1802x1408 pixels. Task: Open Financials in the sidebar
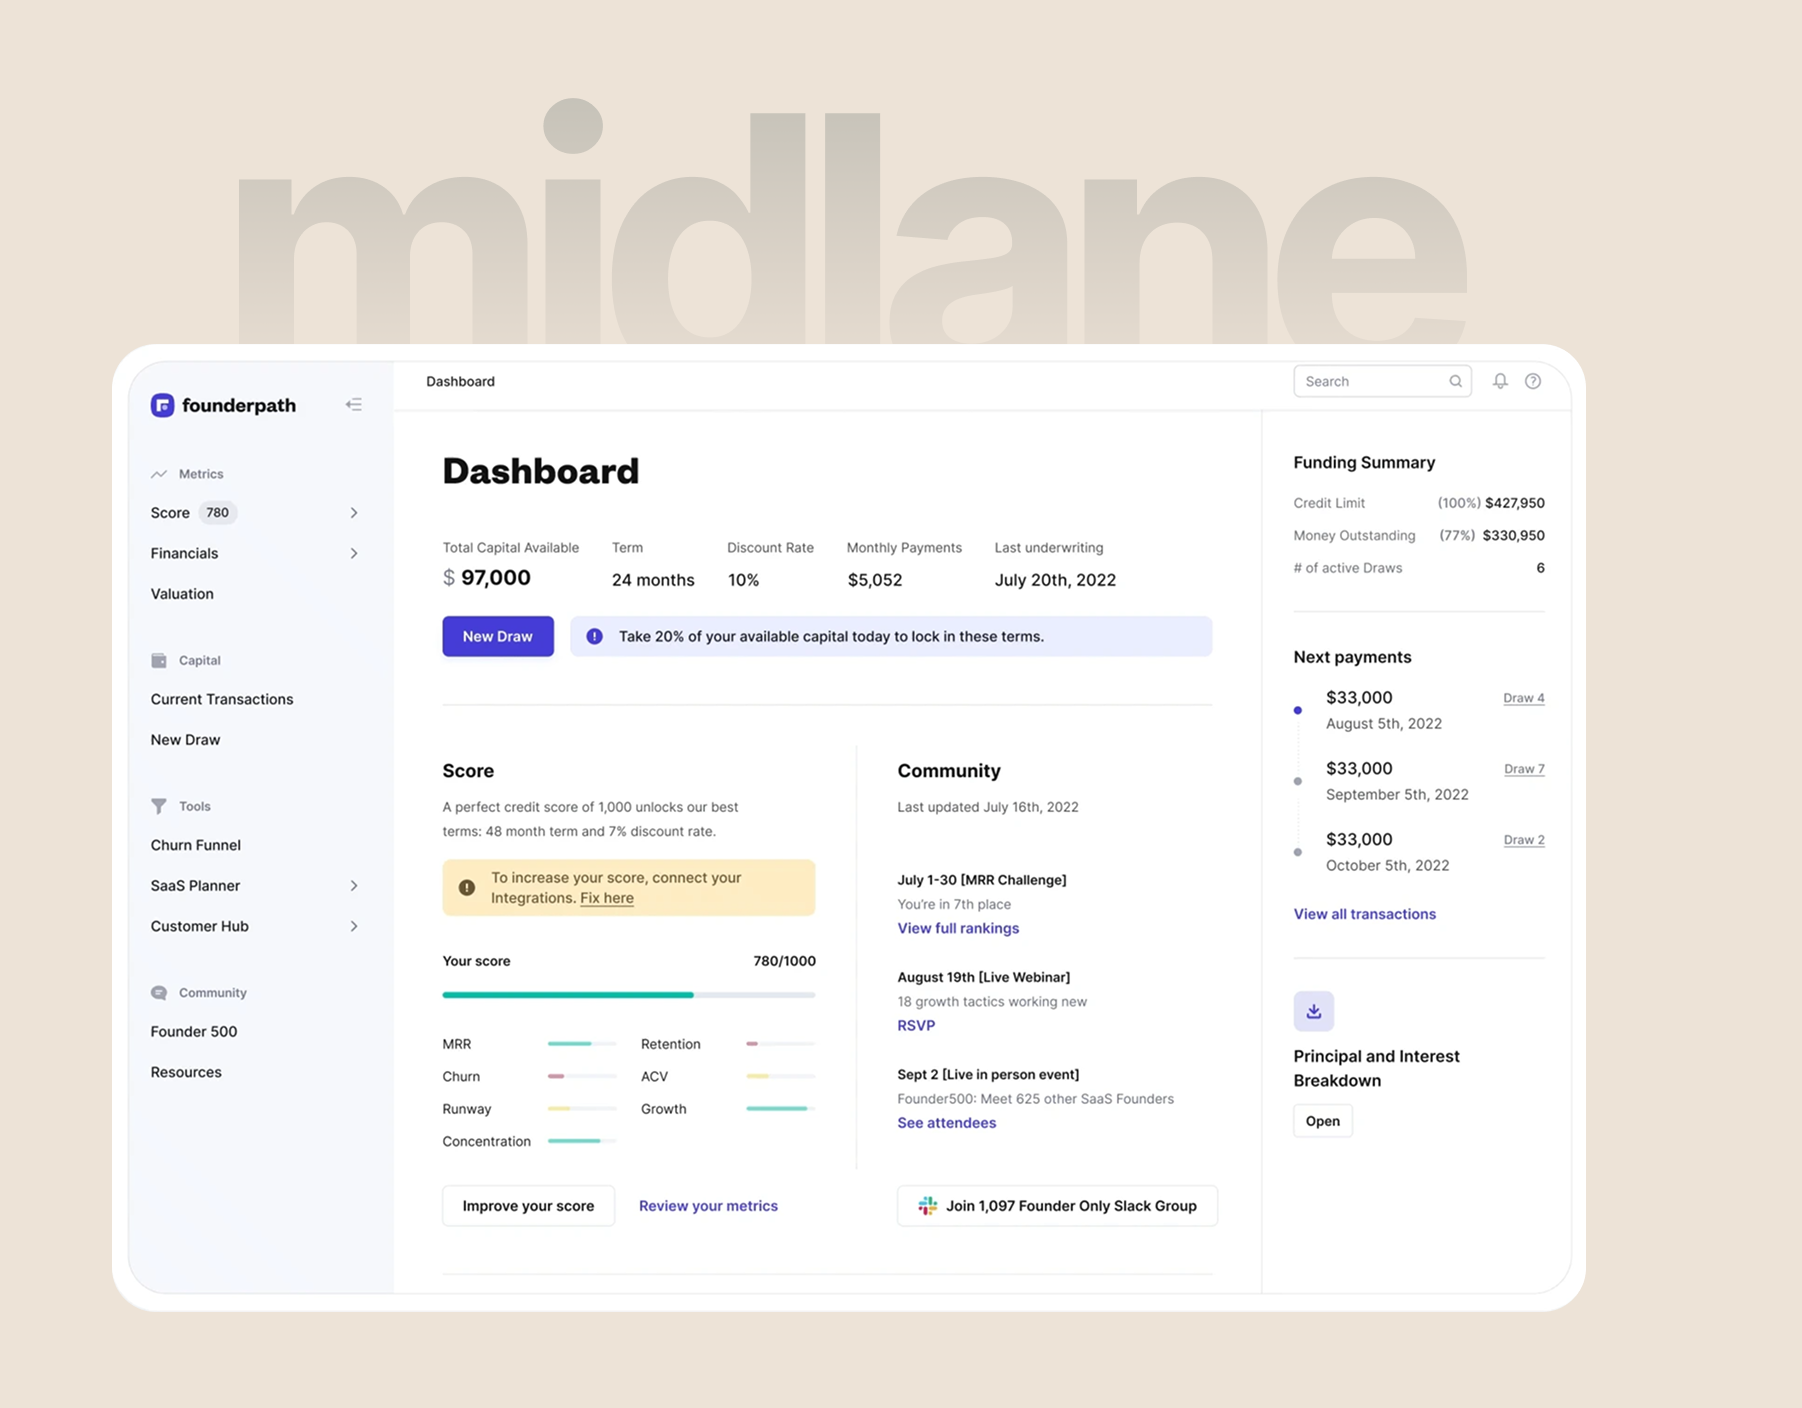click(x=184, y=553)
